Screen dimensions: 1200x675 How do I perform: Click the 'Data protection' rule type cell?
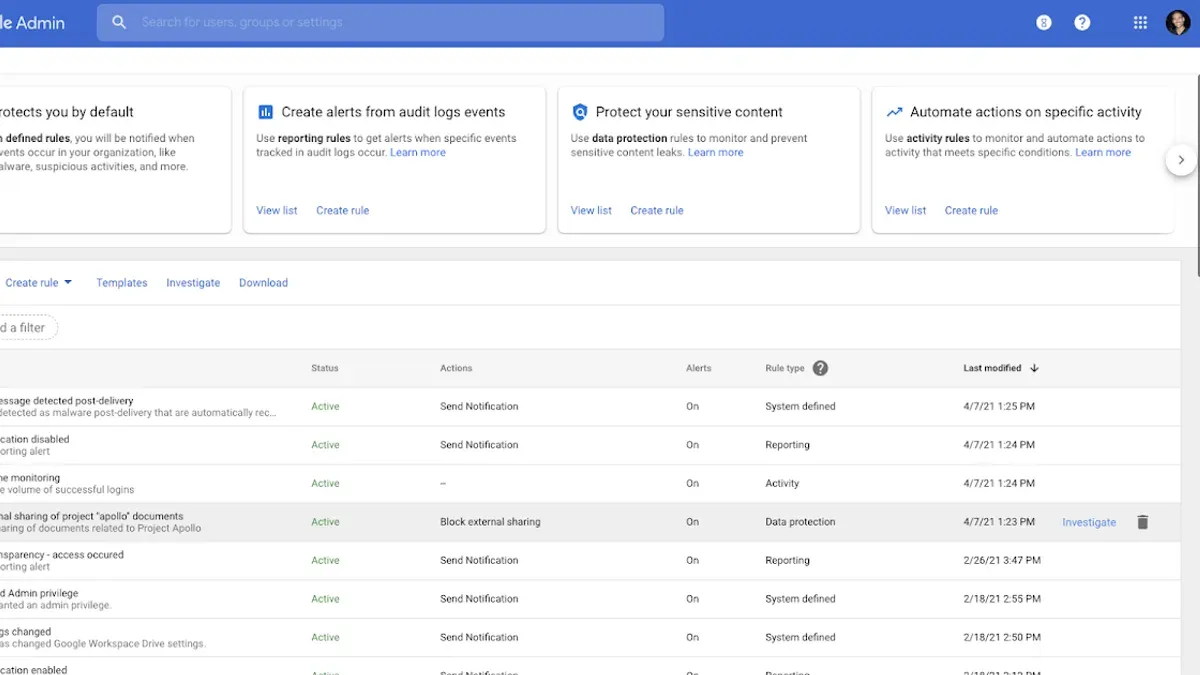click(800, 522)
